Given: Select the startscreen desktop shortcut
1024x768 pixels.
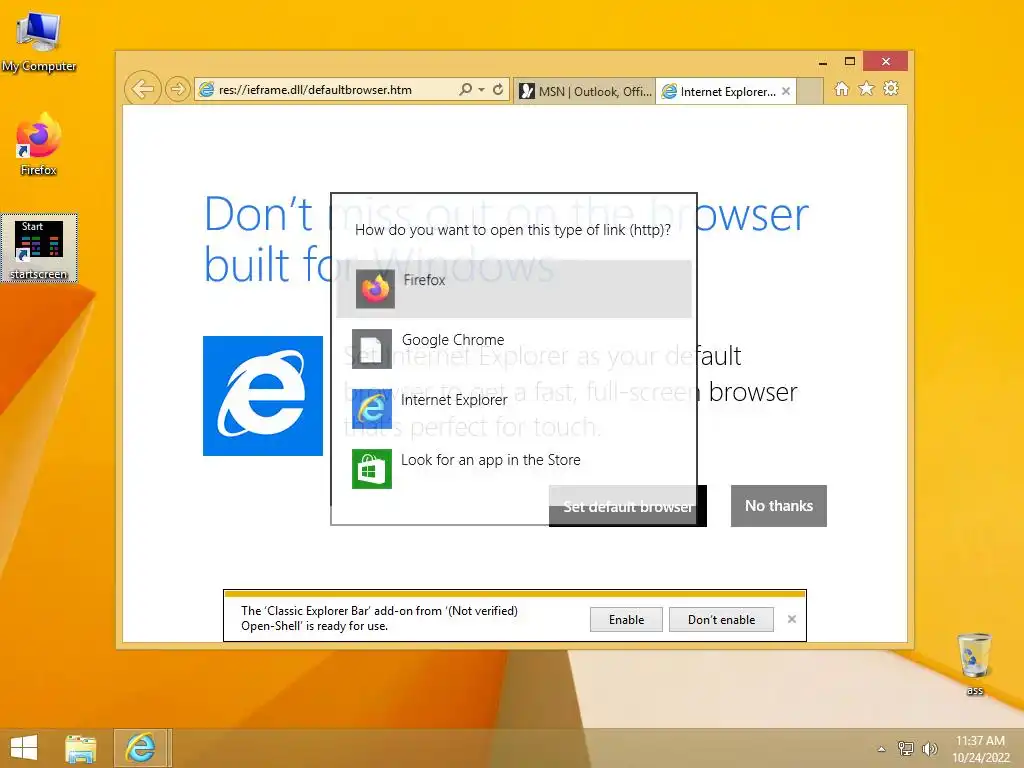Looking at the screenshot, I should (x=39, y=248).
